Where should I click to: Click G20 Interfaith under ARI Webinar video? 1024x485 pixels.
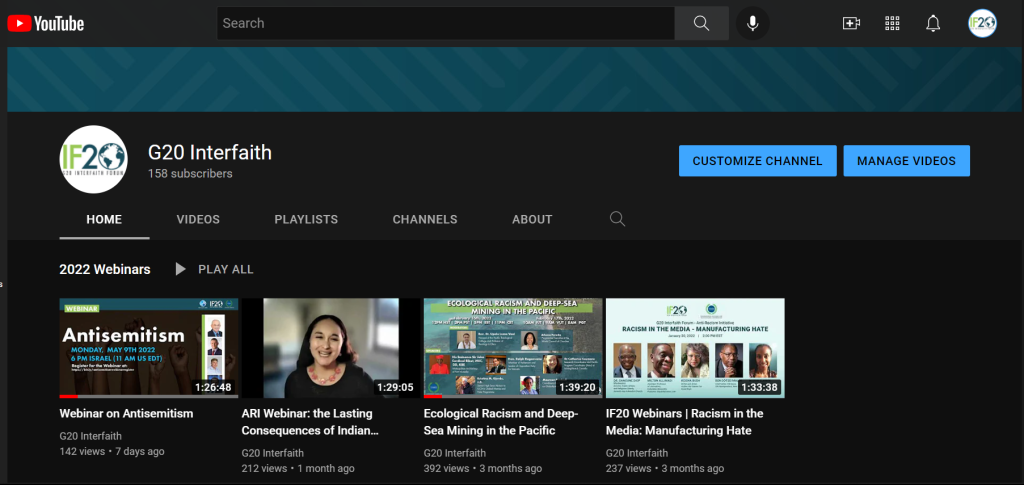pyautogui.click(x=273, y=453)
